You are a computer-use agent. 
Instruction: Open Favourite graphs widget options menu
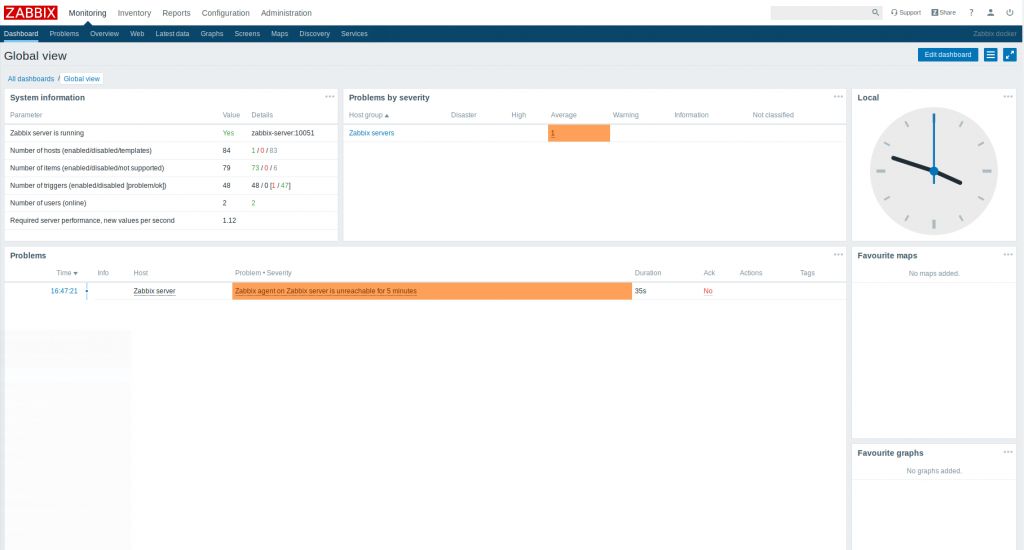point(1008,452)
